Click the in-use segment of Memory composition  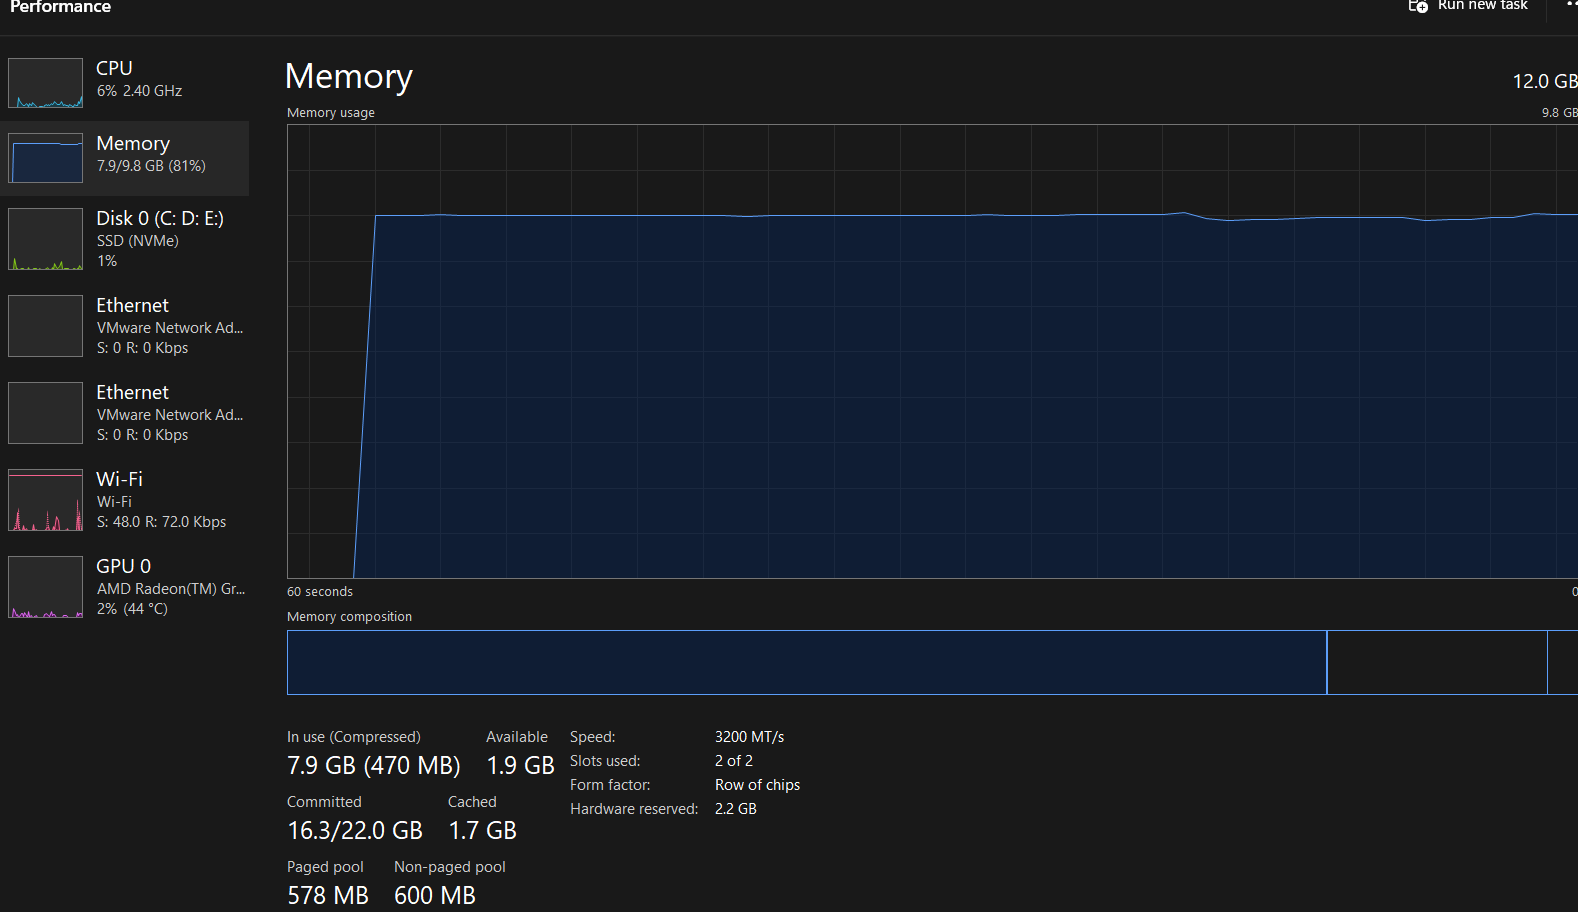(x=806, y=662)
